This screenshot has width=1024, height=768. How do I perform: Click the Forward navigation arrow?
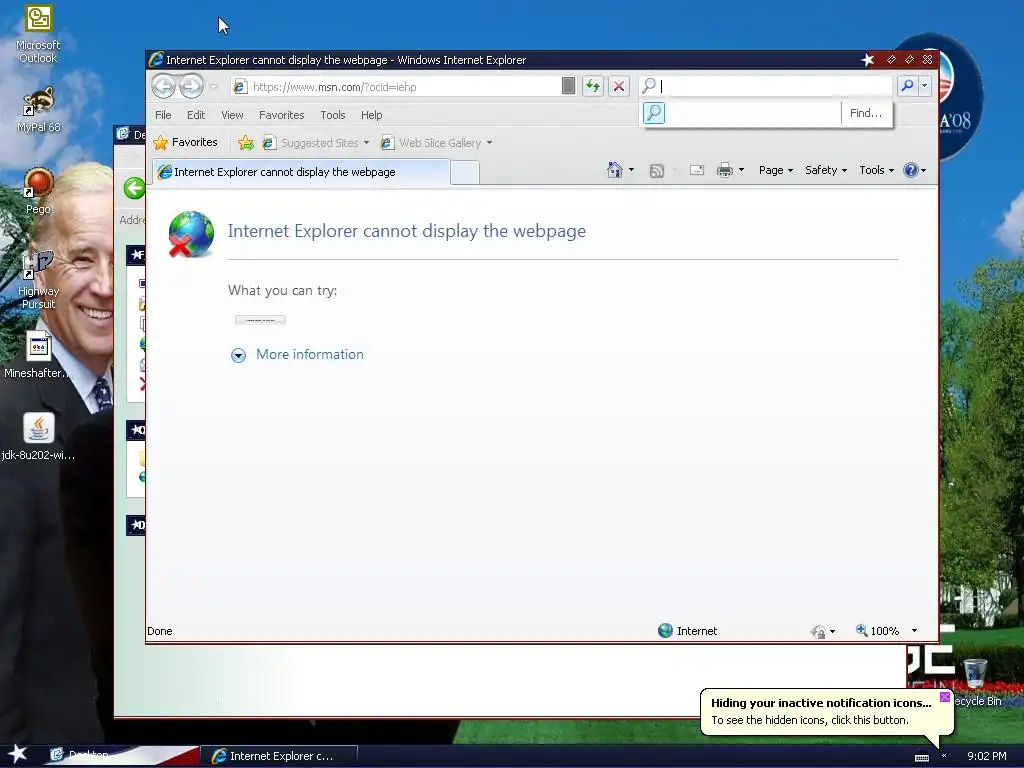(191, 86)
